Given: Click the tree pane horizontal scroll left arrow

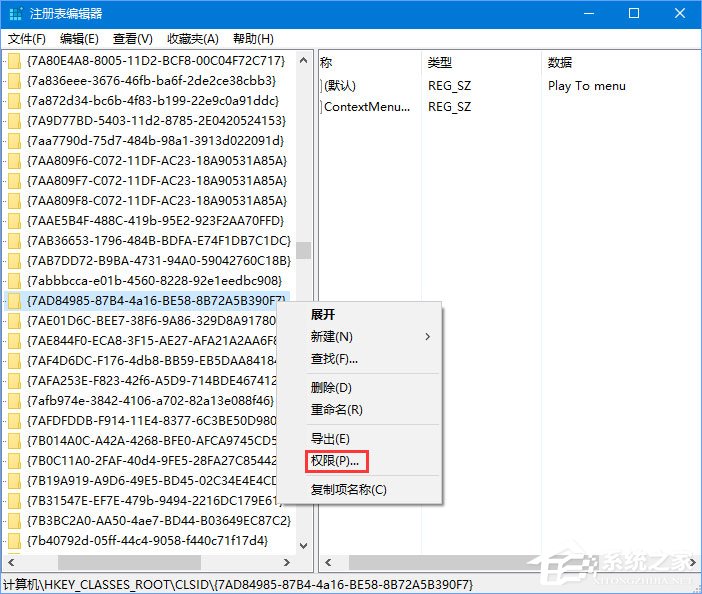Looking at the screenshot, I should tap(11, 562).
